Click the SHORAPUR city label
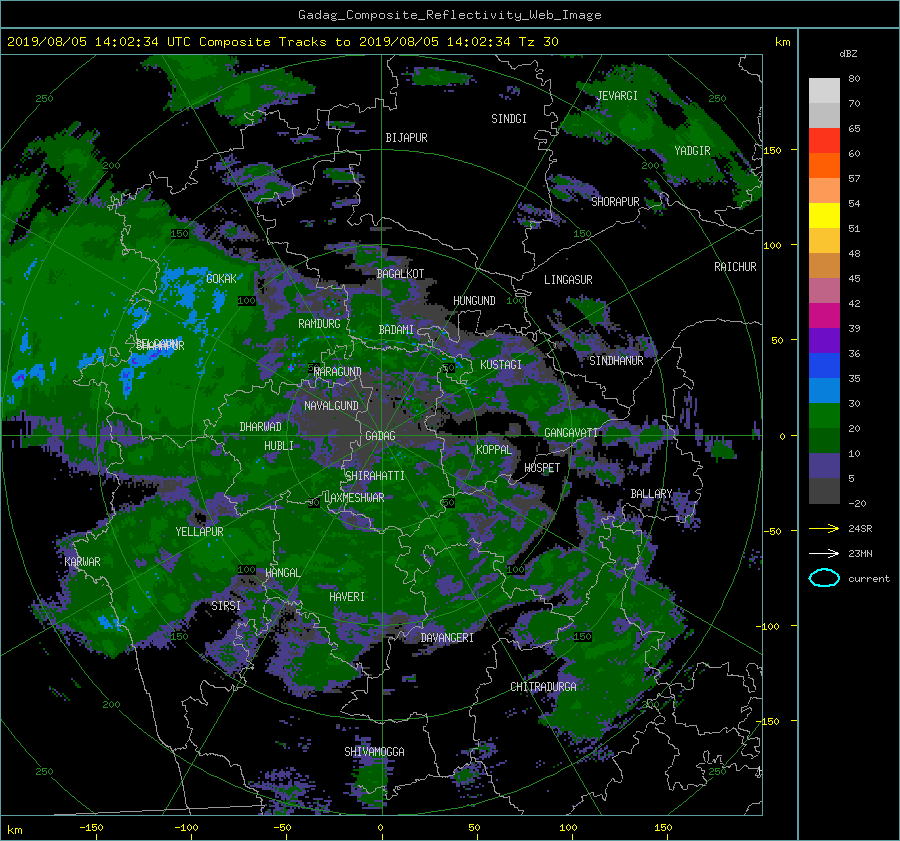Viewport: 900px width, 841px height. click(615, 202)
